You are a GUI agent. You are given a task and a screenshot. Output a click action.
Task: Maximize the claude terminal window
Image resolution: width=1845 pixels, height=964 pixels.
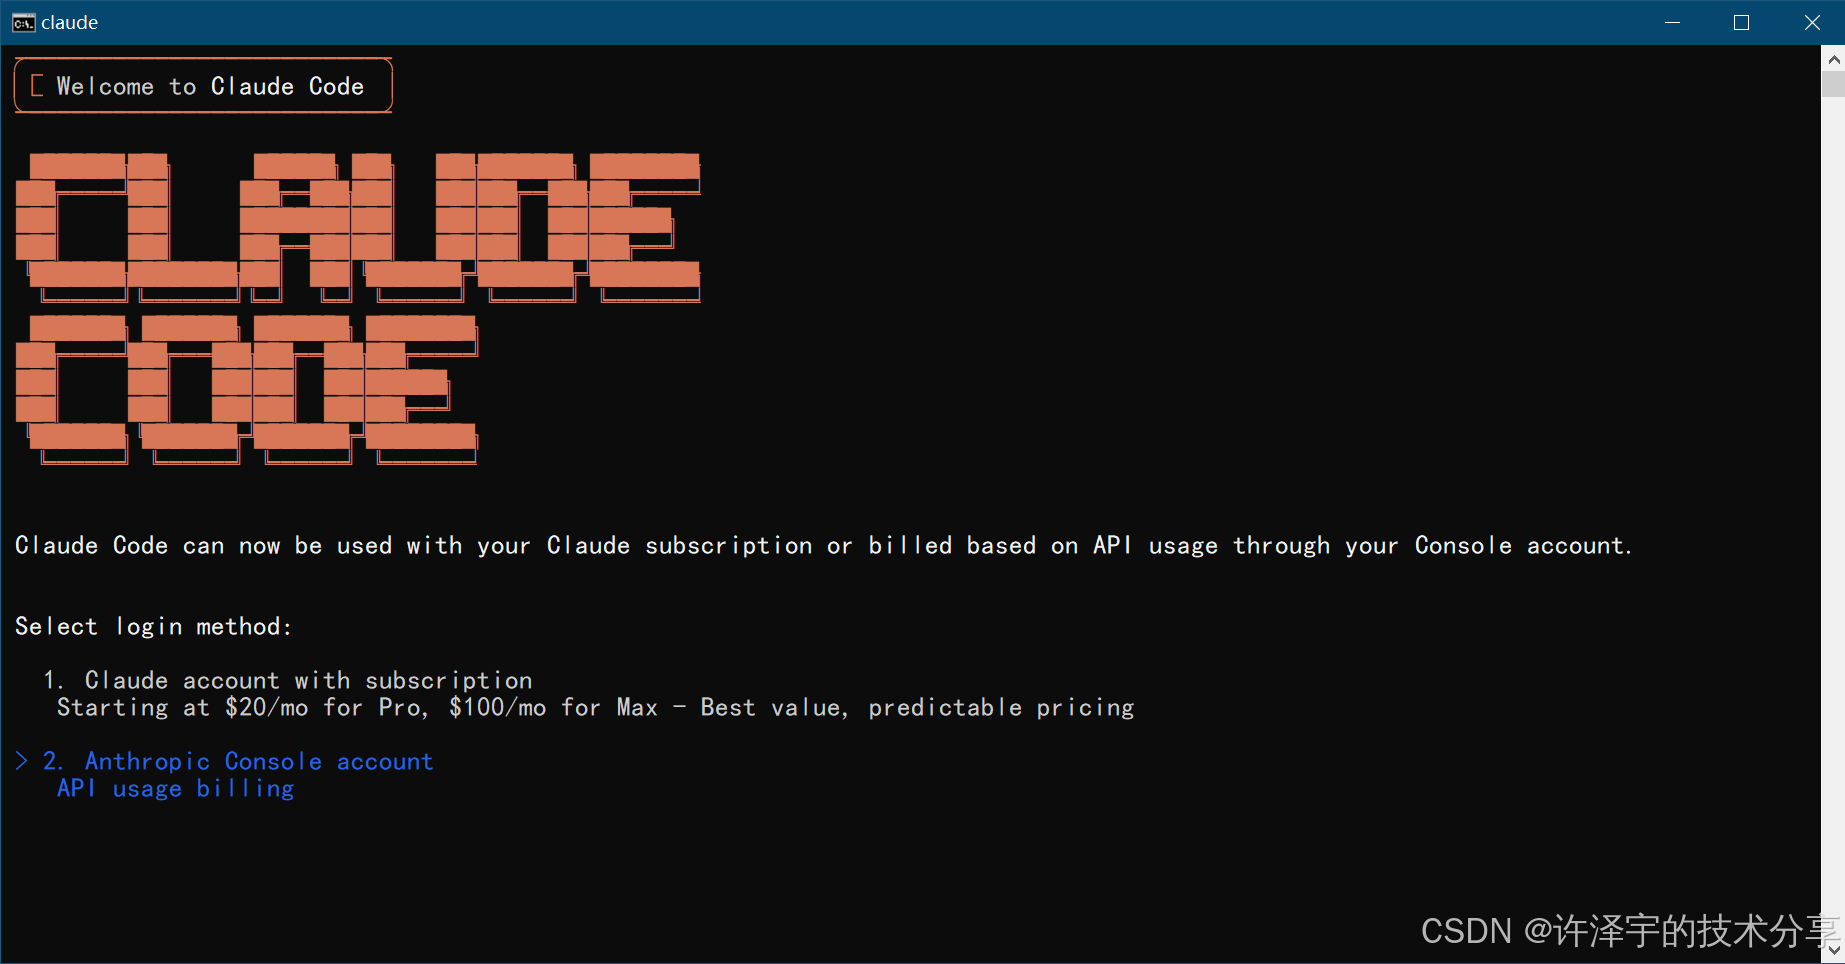pyautogui.click(x=1742, y=23)
